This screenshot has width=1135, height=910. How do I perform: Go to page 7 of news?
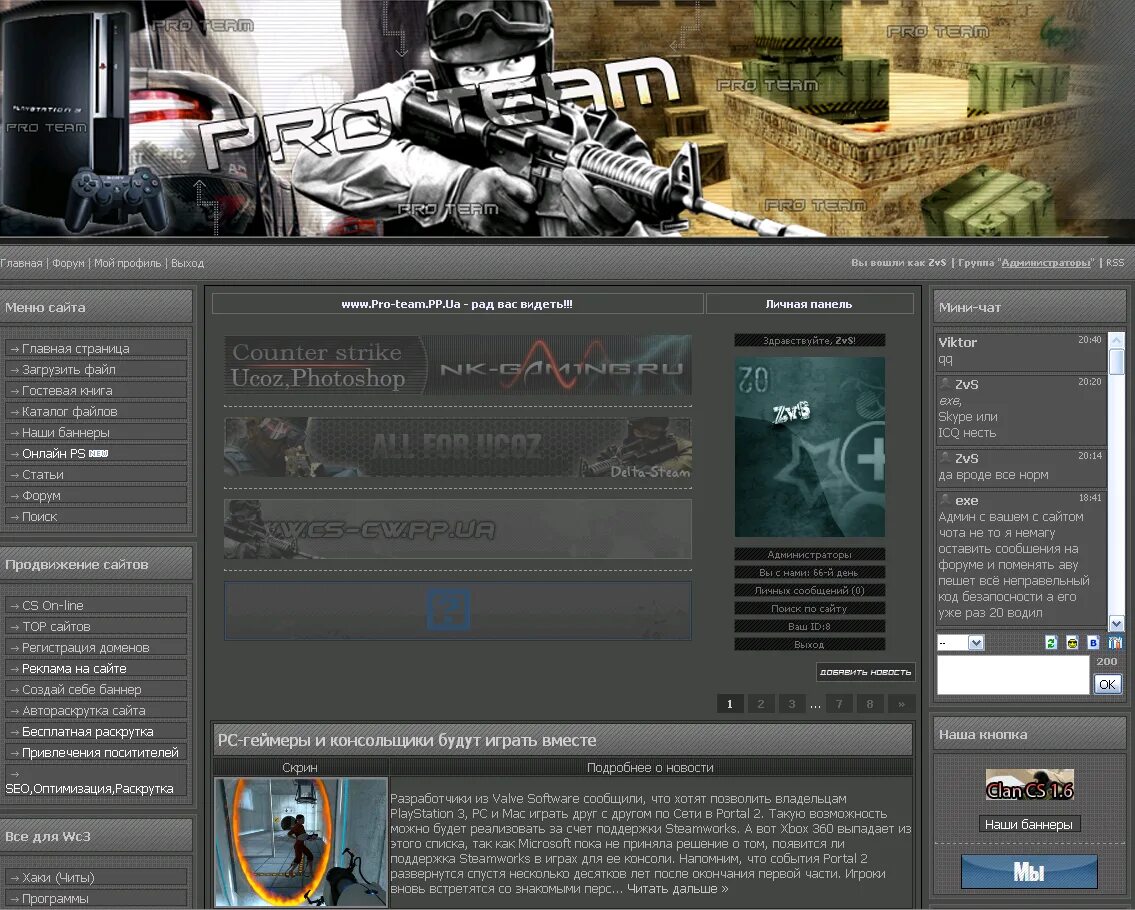point(839,704)
